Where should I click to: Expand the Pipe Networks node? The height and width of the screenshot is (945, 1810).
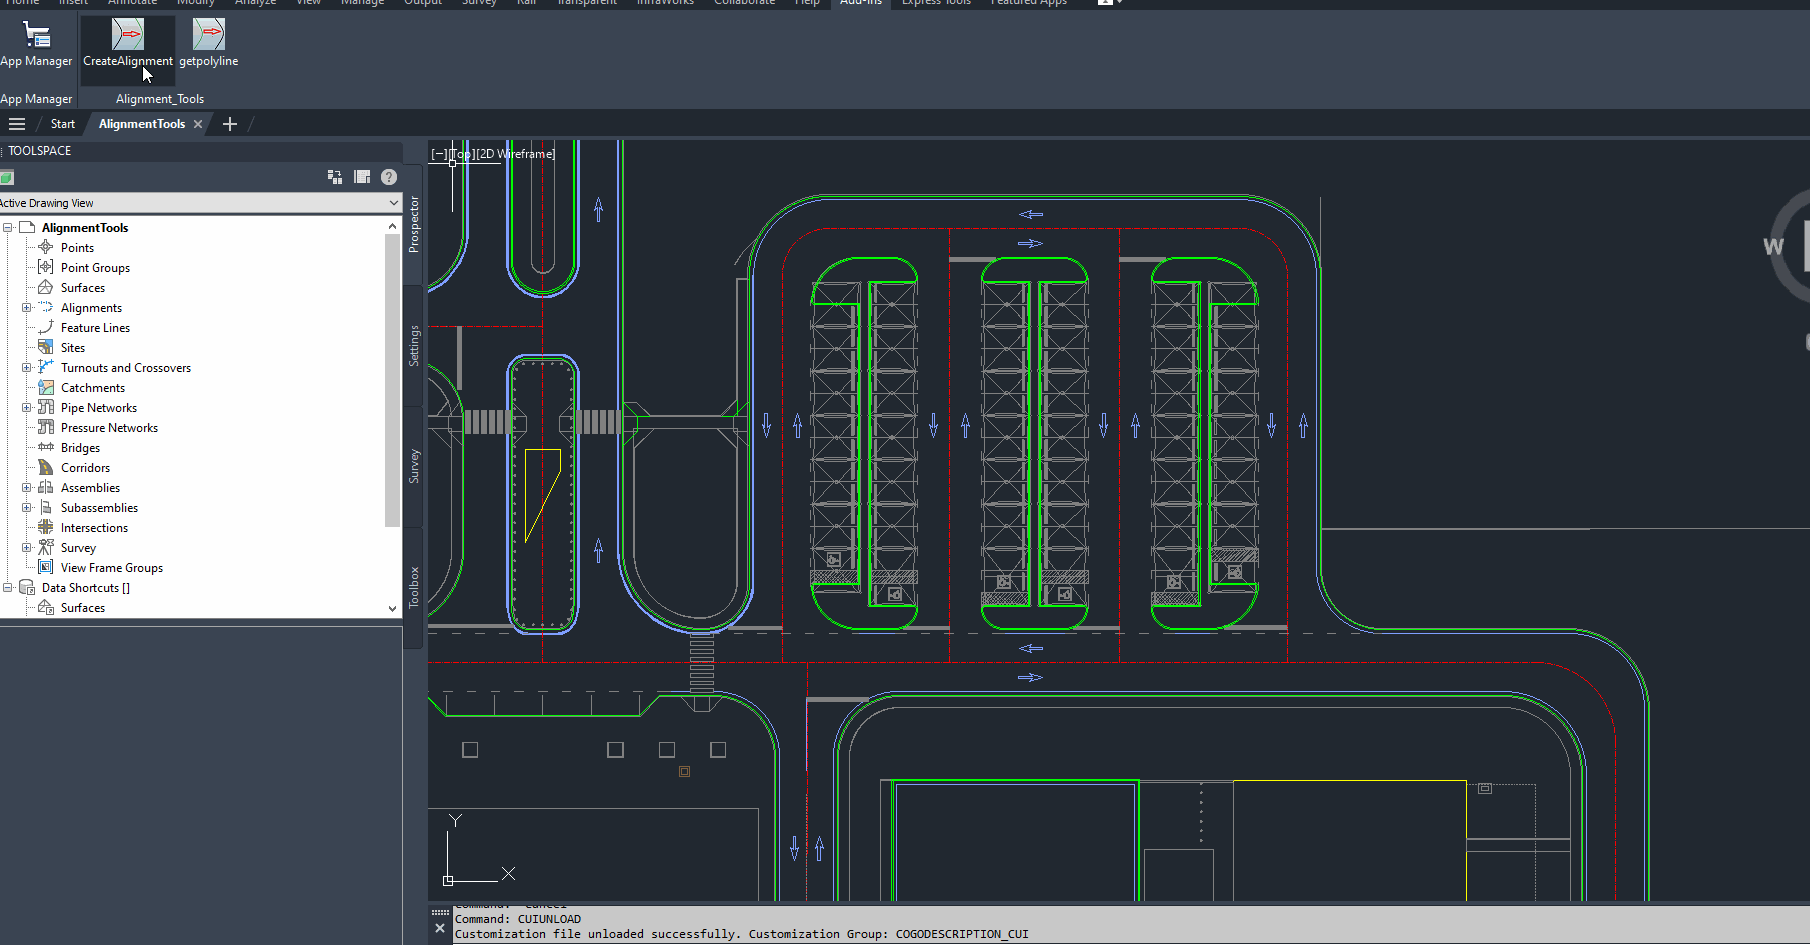(x=27, y=408)
